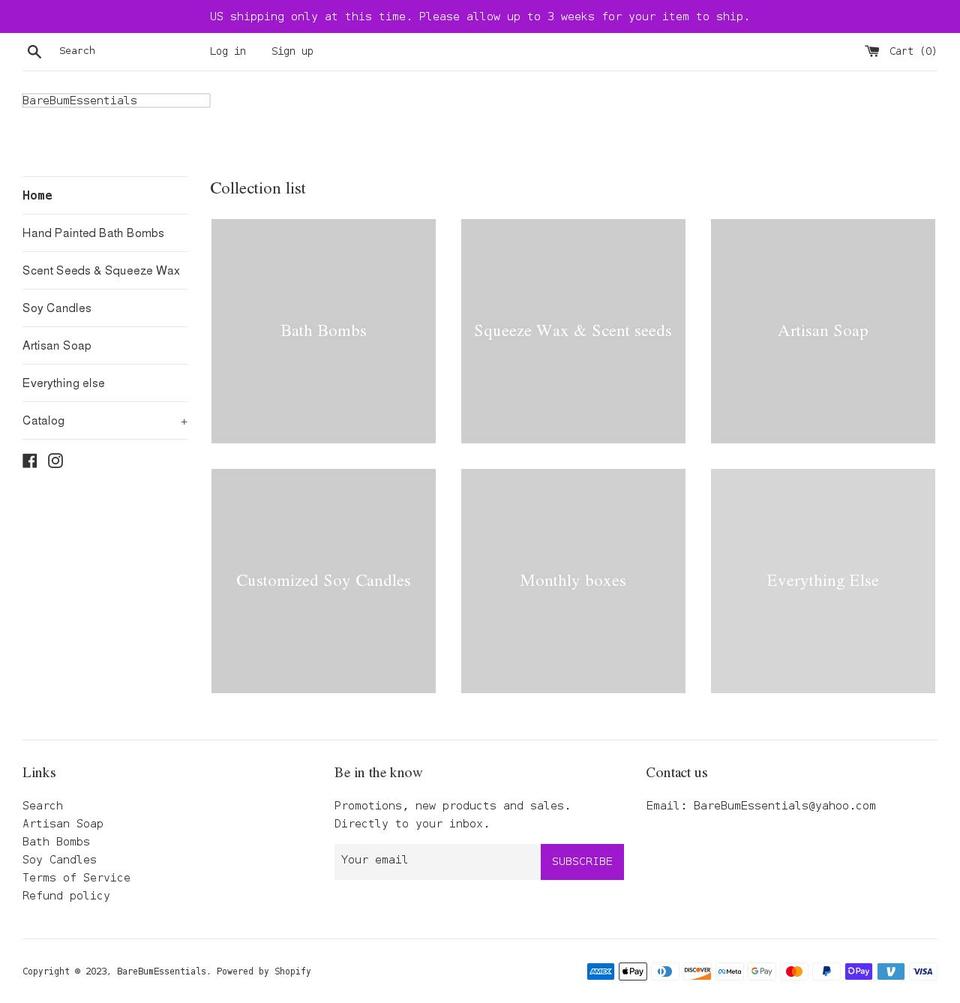Open the Artisan Soap collection tile

click(823, 331)
